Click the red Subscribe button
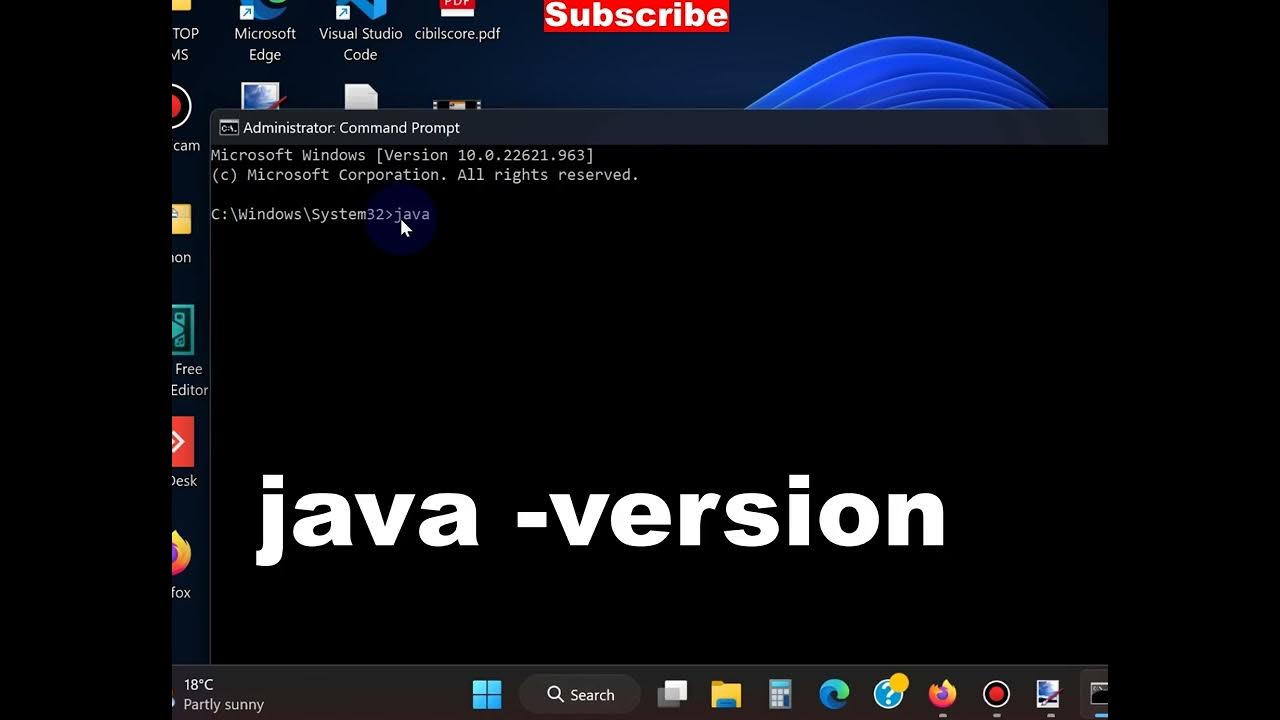The width and height of the screenshot is (1280, 720). (636, 15)
